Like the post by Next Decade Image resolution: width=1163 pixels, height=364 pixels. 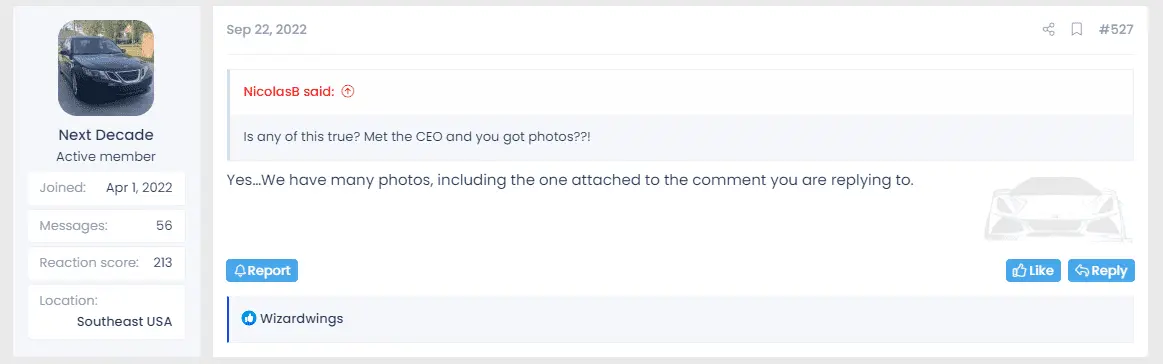tap(1033, 271)
